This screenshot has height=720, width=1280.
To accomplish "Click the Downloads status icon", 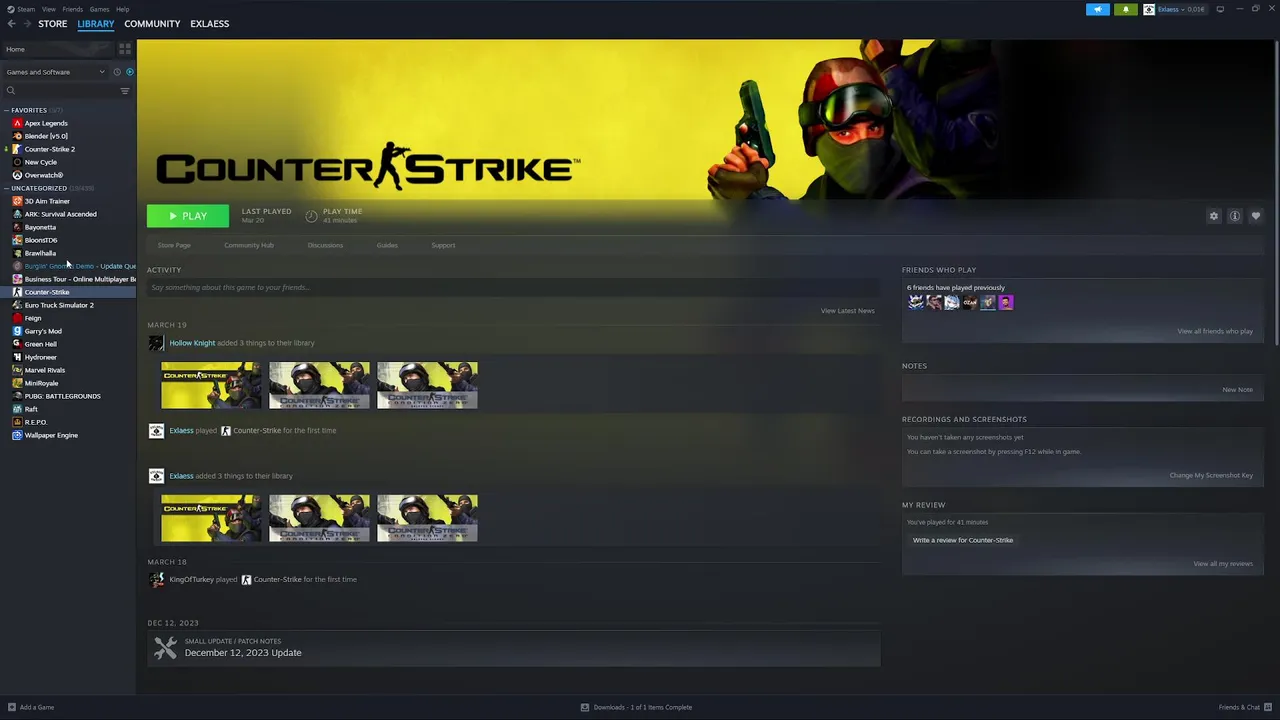I will coord(585,707).
